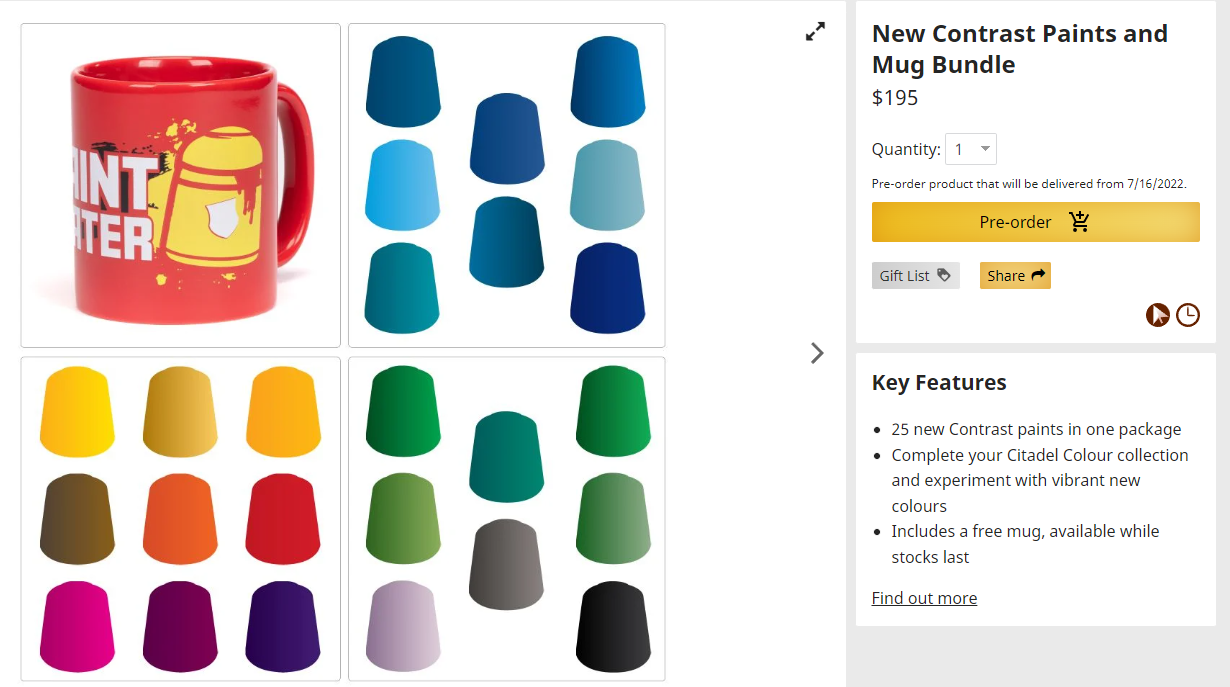This screenshot has width=1230, height=687.
Task: Click the shopping cart icon on Pre-order
Action: tap(1079, 222)
